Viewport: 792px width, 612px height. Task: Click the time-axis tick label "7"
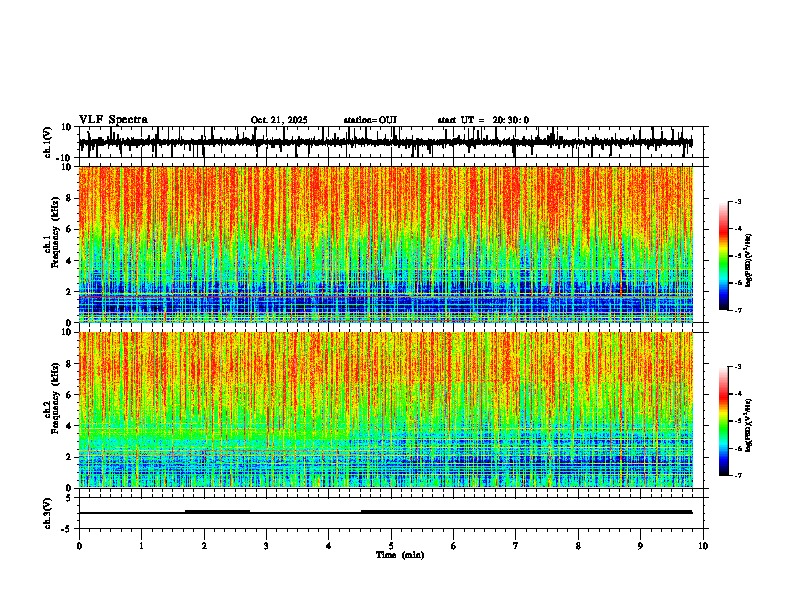coord(516,546)
